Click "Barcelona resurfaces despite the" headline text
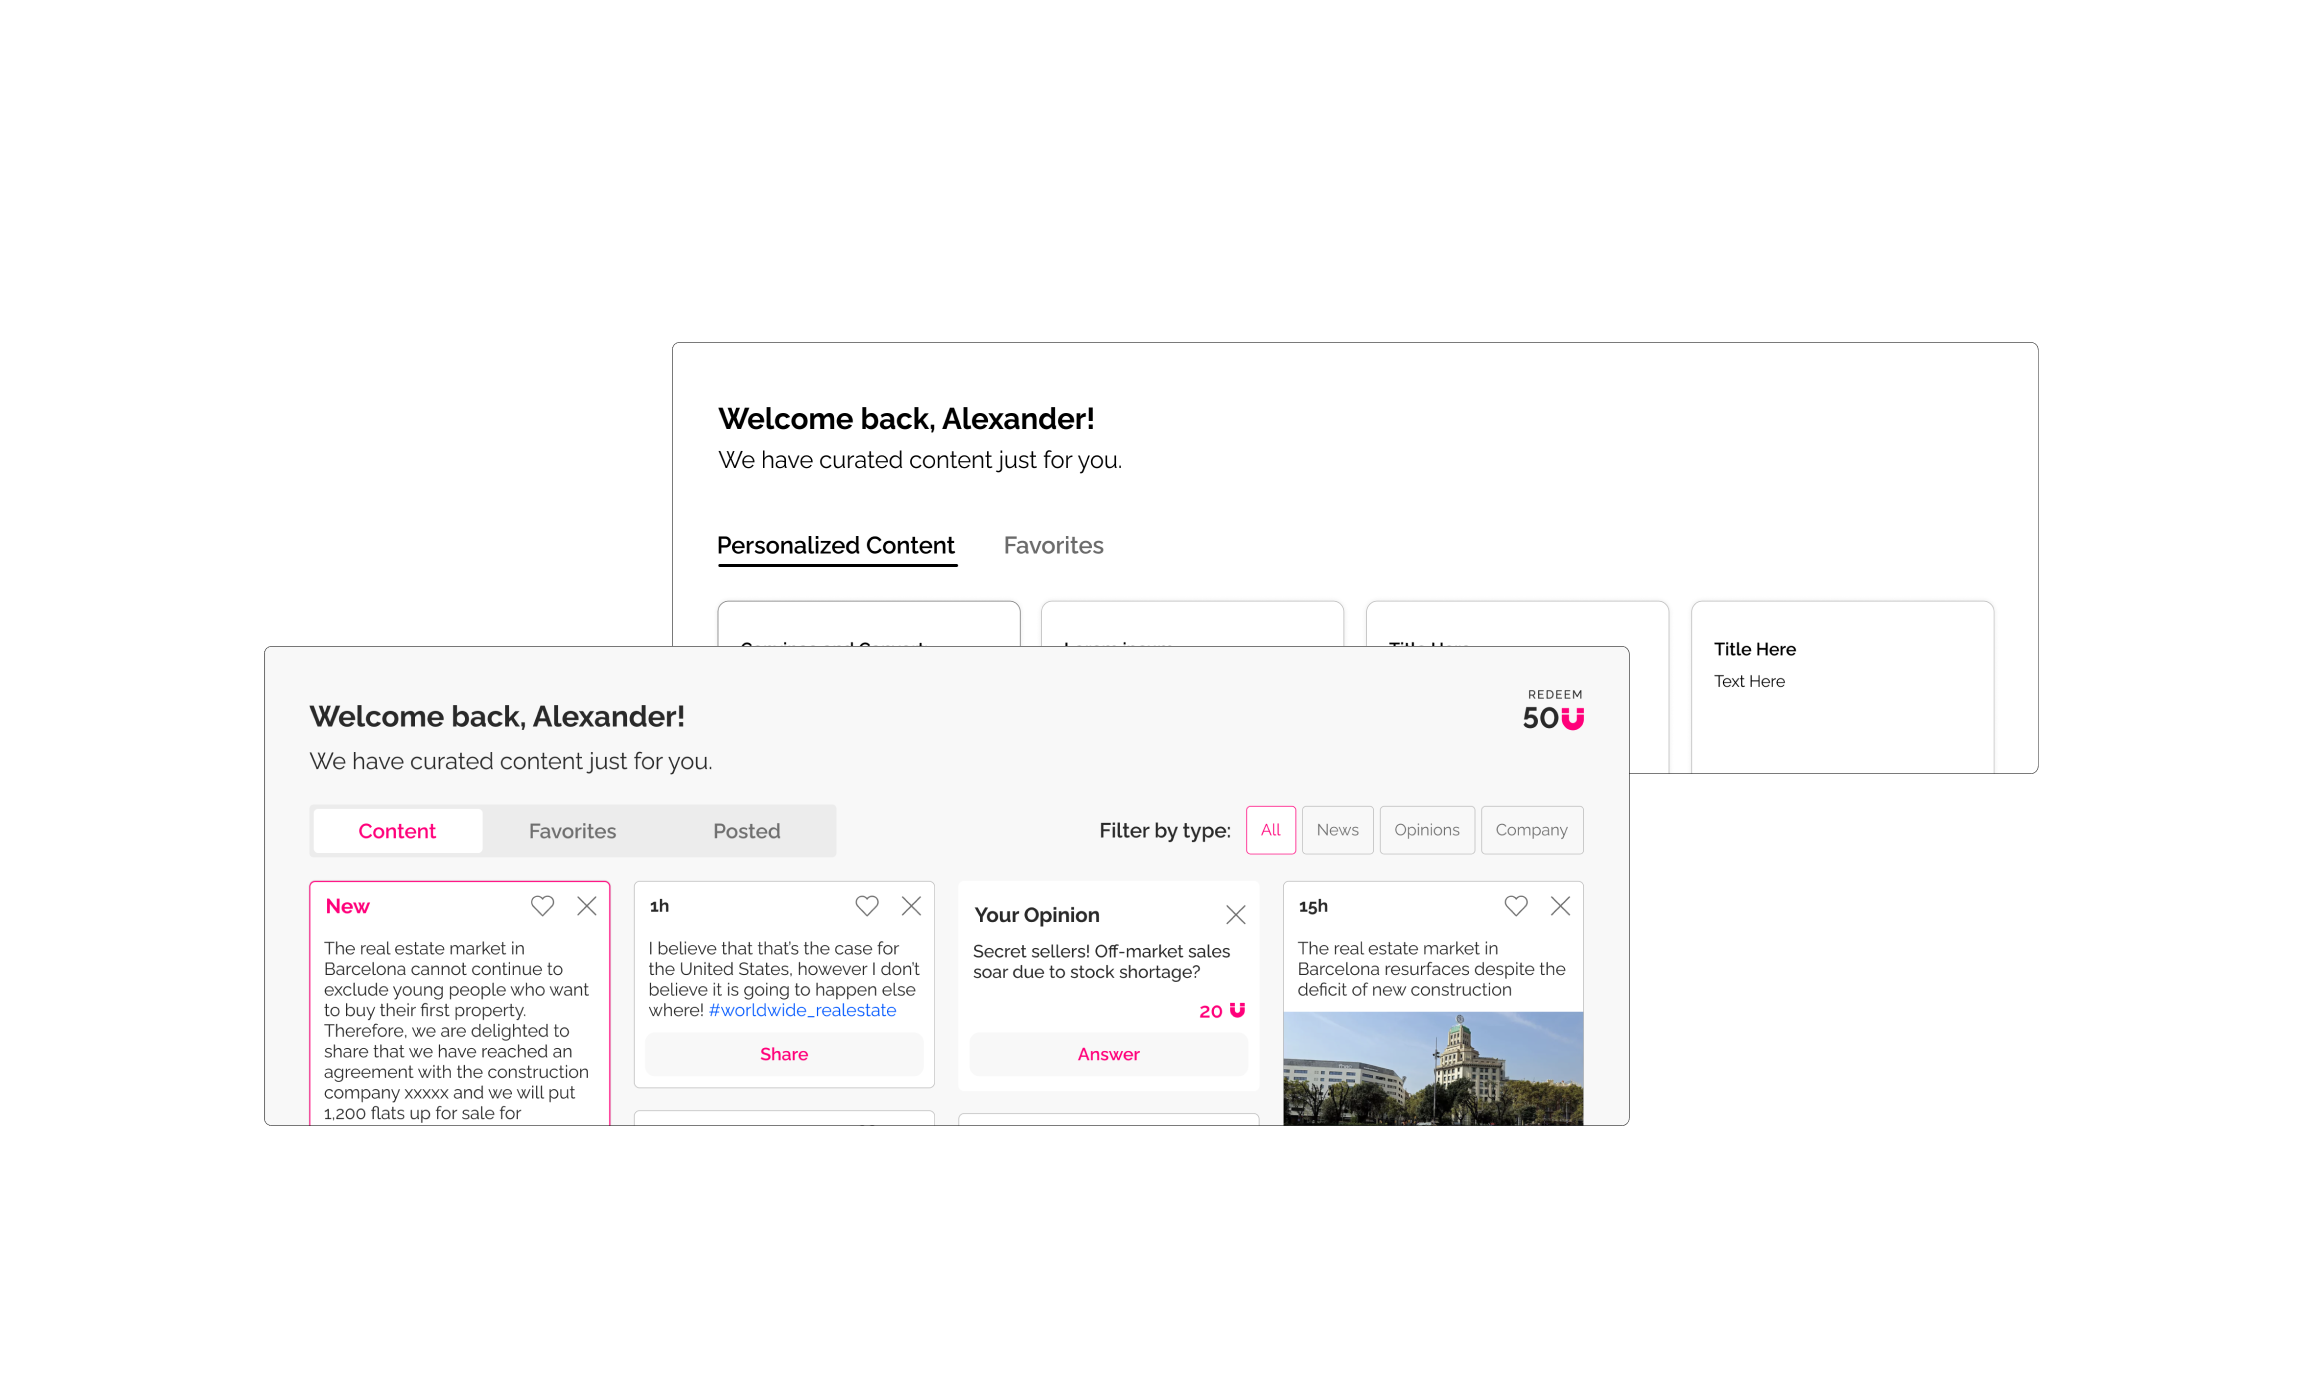Screen dimensions: 2304x1400 (x=1431, y=969)
